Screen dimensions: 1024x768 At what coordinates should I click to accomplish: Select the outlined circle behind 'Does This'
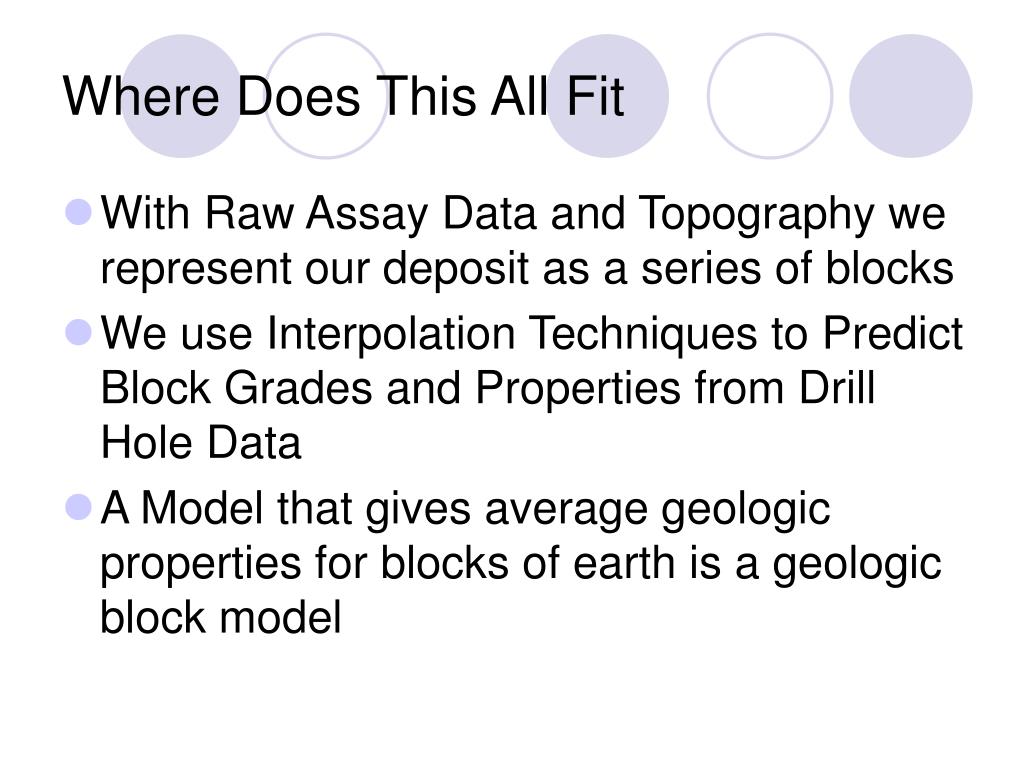click(326, 96)
